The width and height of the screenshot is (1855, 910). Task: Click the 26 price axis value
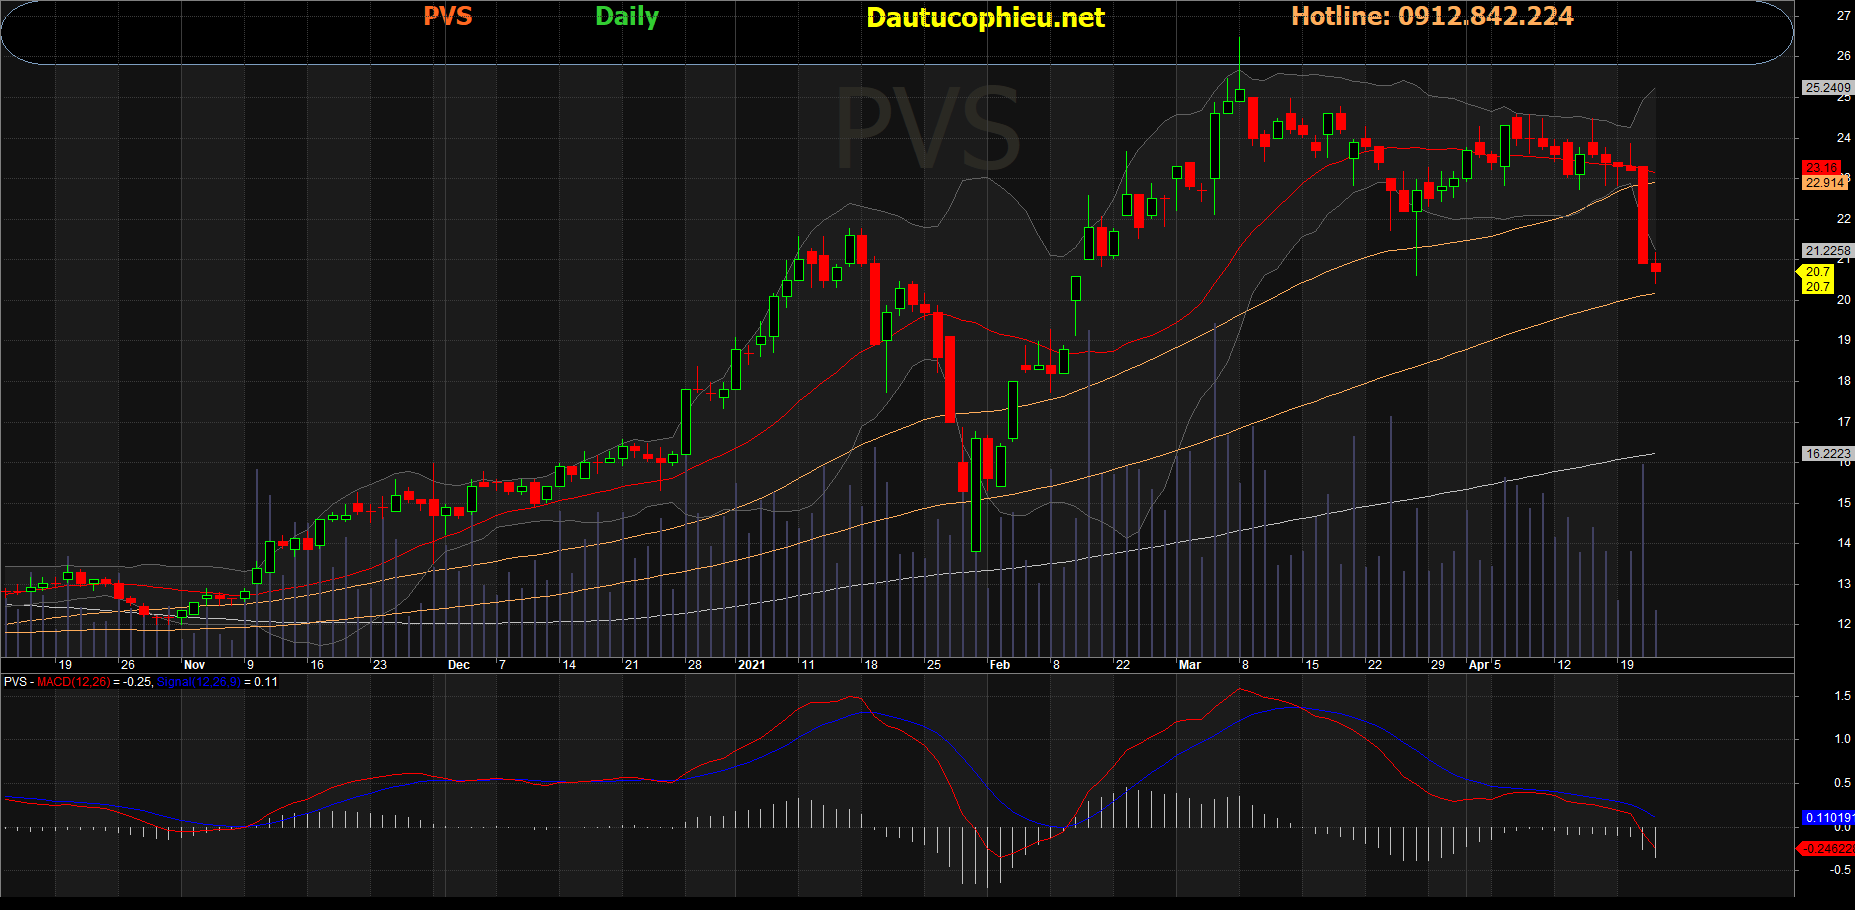pos(1844,56)
